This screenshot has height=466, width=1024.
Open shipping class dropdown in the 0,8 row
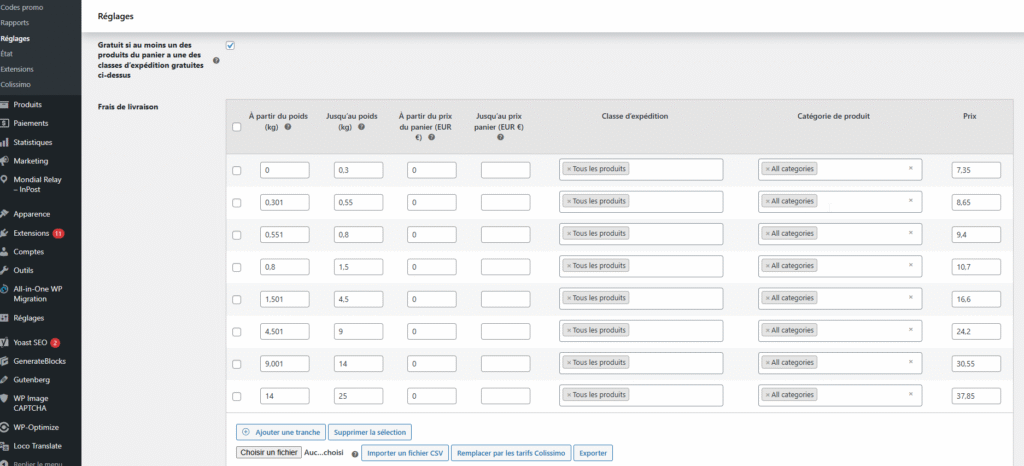640,266
